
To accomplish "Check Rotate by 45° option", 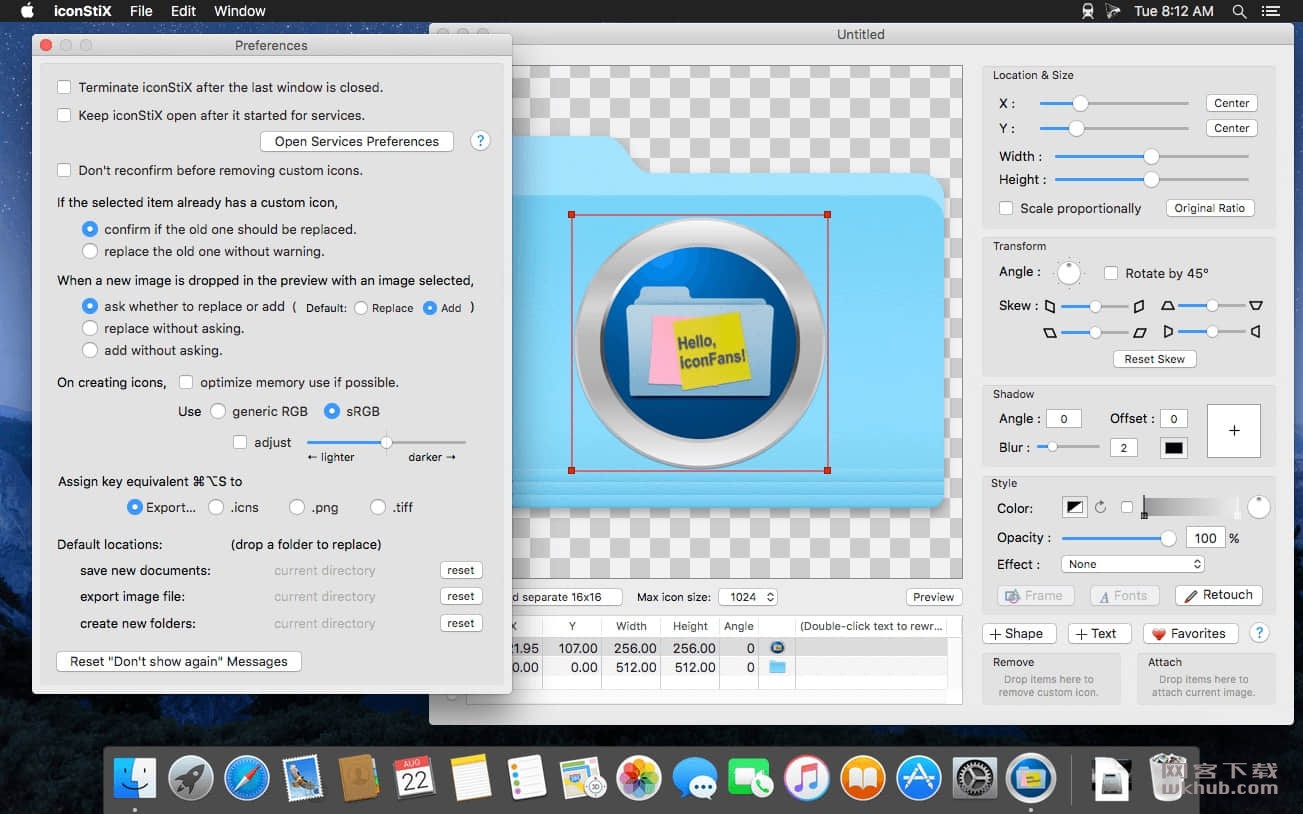I will point(1110,273).
